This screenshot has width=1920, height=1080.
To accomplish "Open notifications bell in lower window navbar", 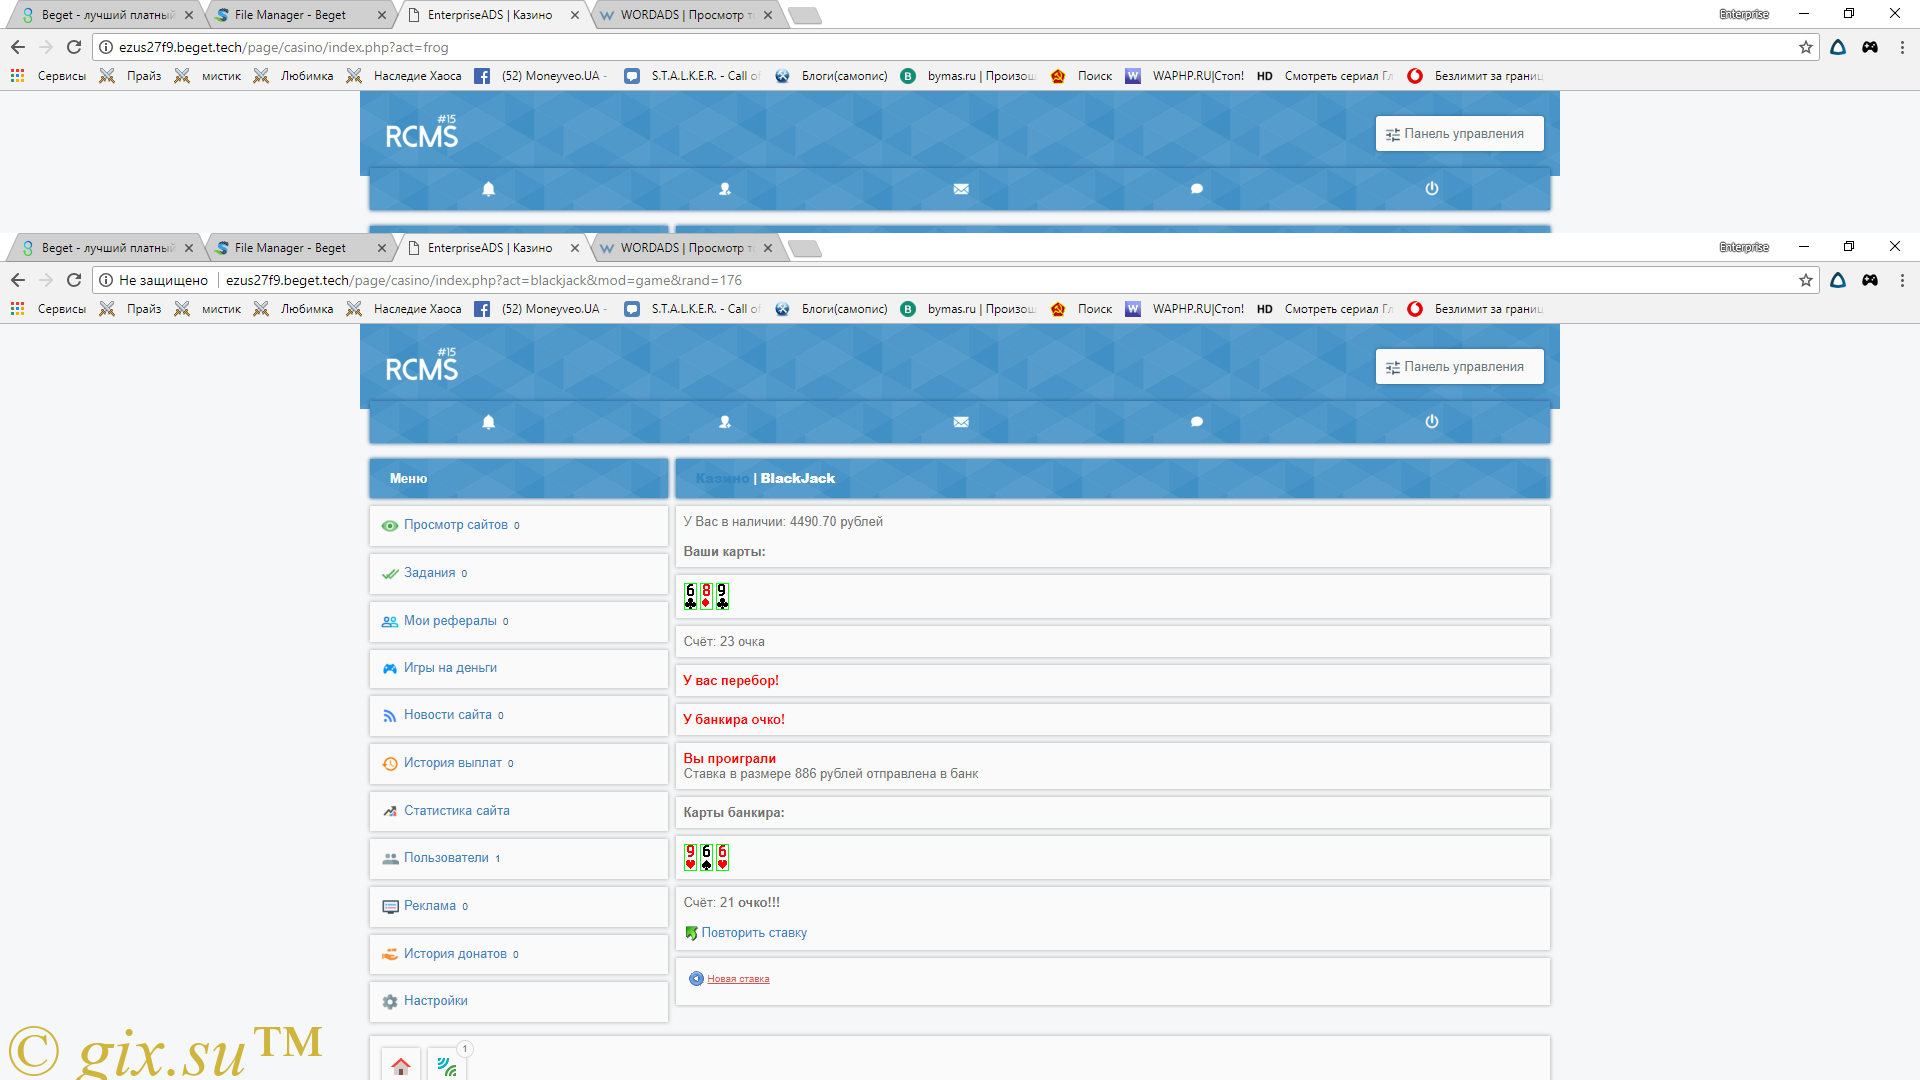I will [x=488, y=422].
